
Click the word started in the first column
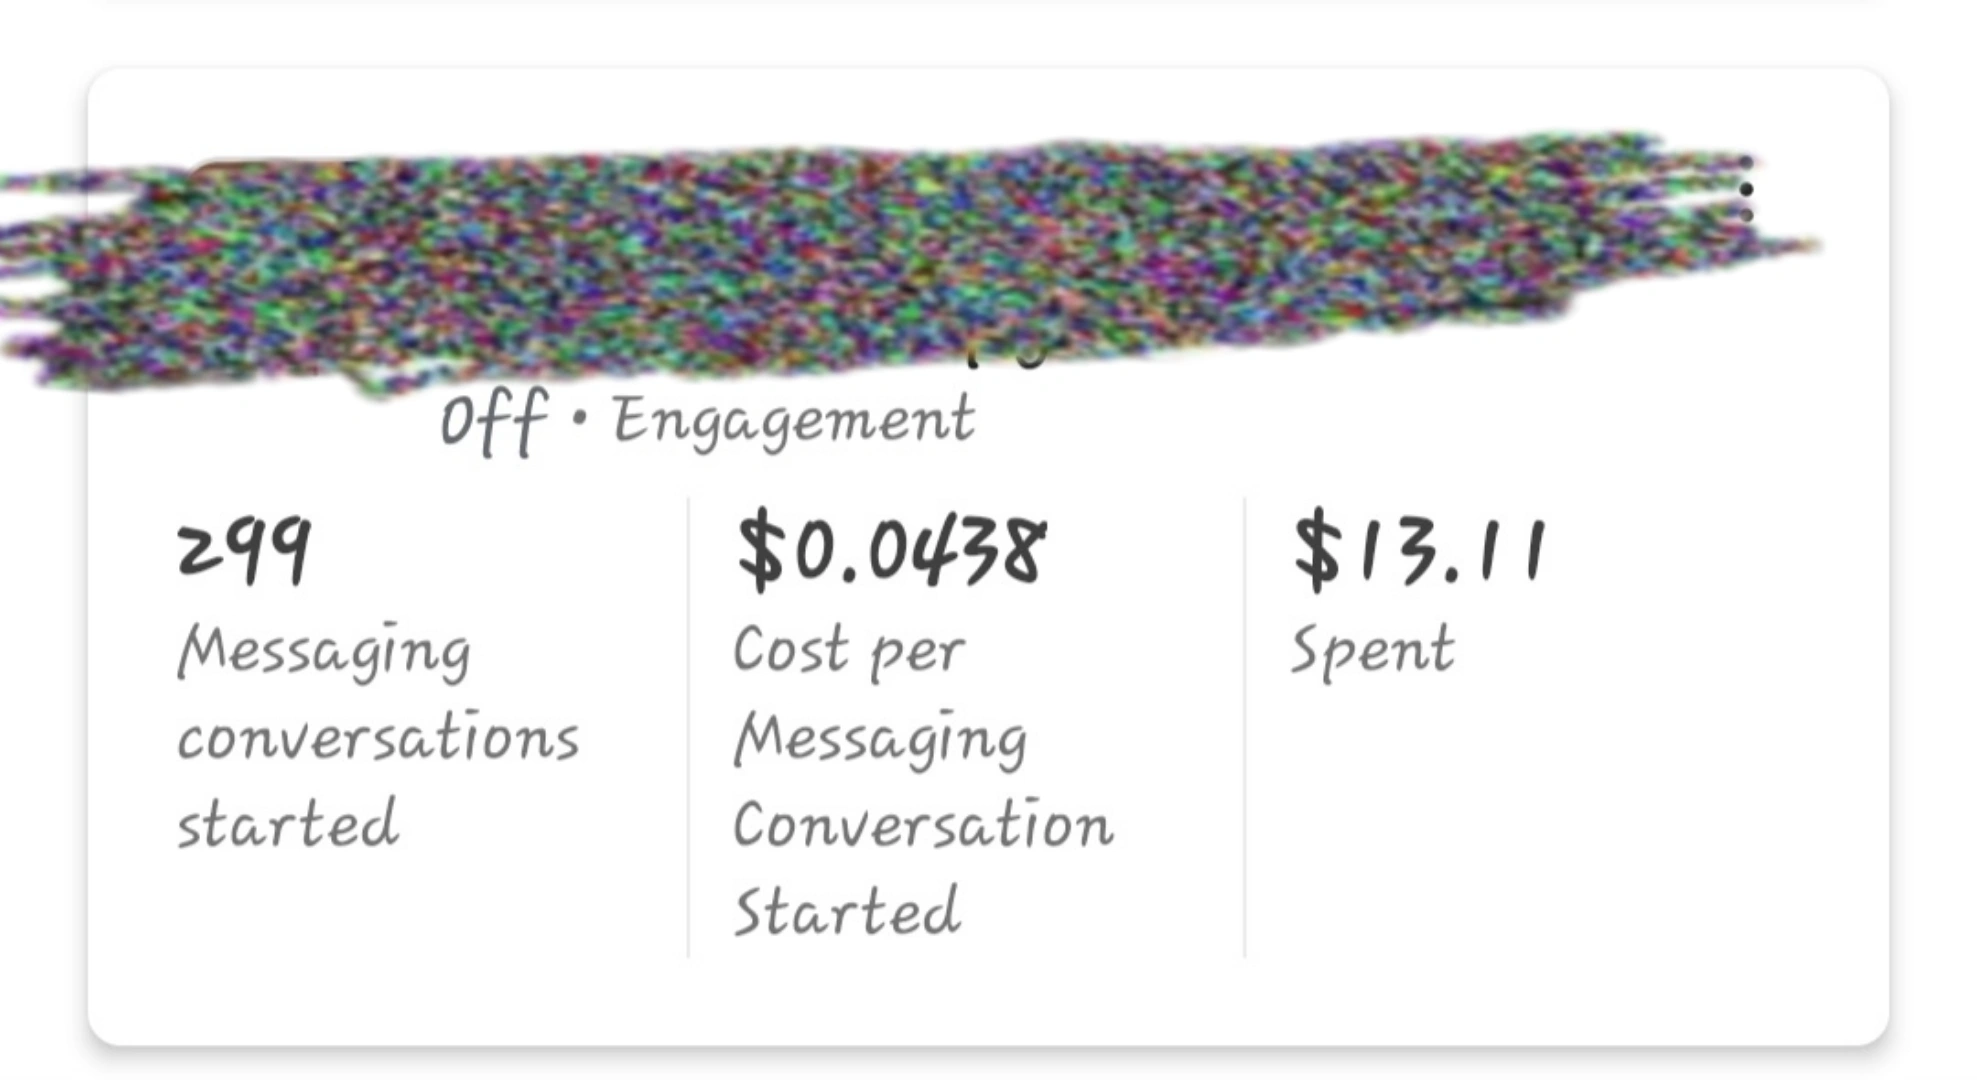(x=288, y=825)
